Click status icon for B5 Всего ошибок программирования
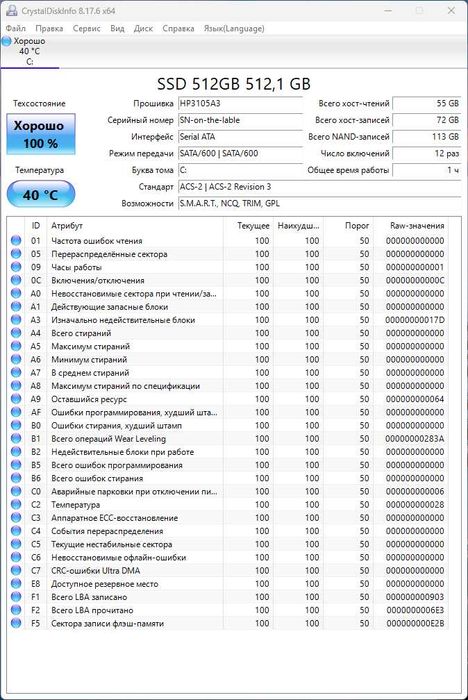The image size is (468, 700). click(x=16, y=465)
